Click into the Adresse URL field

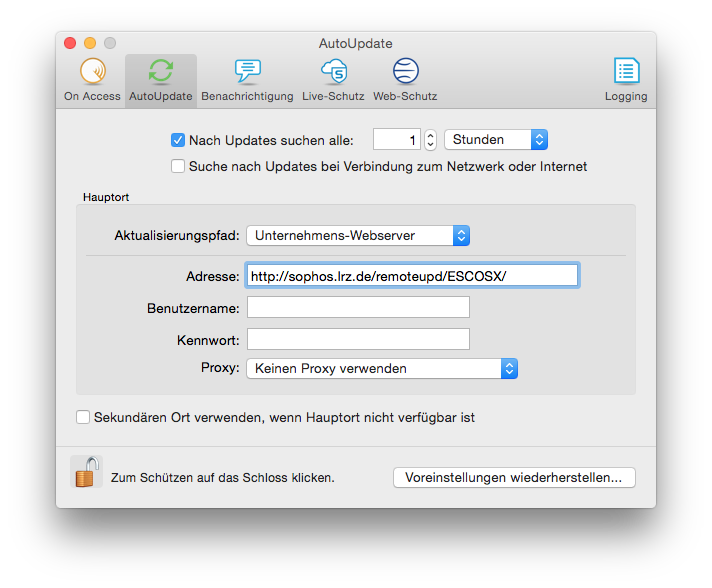pyautogui.click(x=412, y=275)
